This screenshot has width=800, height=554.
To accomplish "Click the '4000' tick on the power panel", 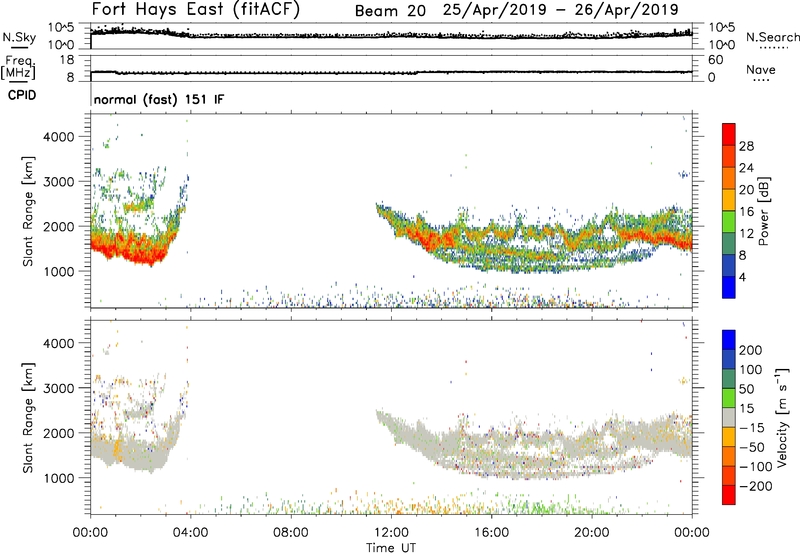I will (x=59, y=137).
